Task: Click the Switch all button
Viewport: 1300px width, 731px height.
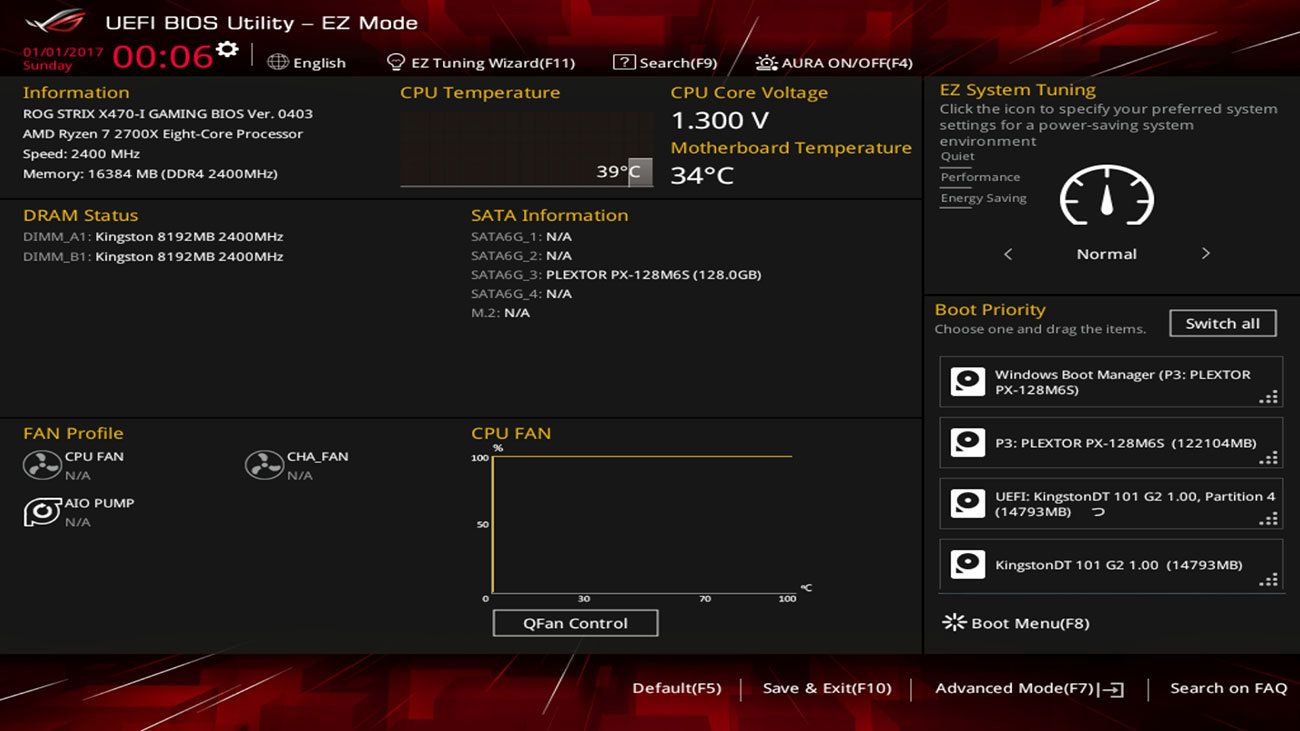Action: pyautogui.click(x=1222, y=323)
